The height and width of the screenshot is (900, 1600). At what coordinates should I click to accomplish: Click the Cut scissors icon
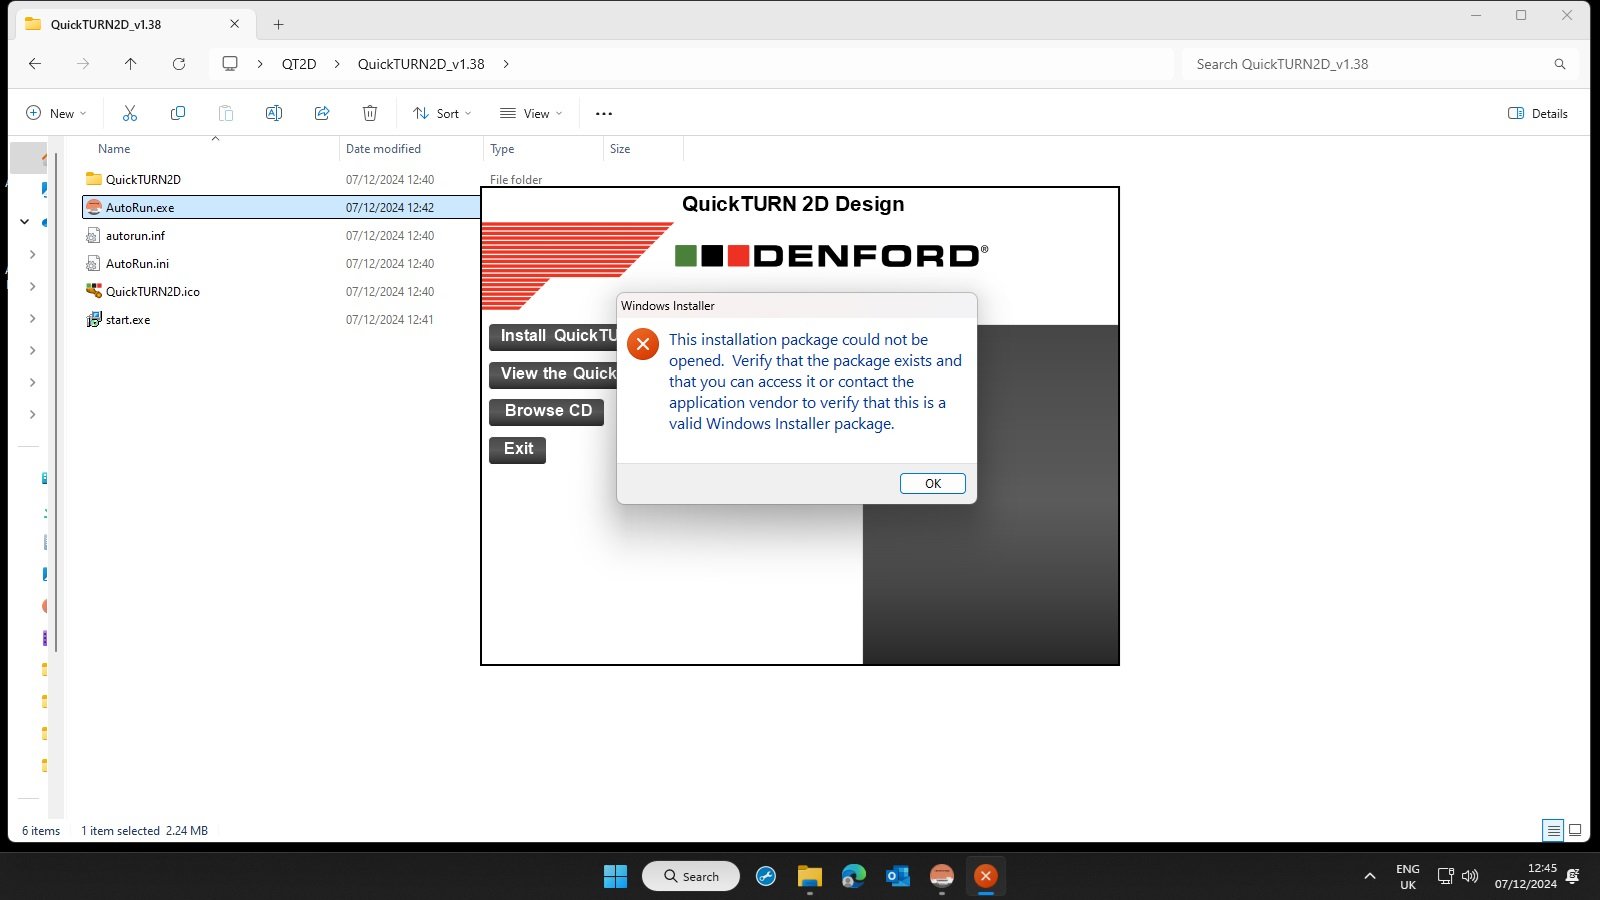click(x=130, y=113)
